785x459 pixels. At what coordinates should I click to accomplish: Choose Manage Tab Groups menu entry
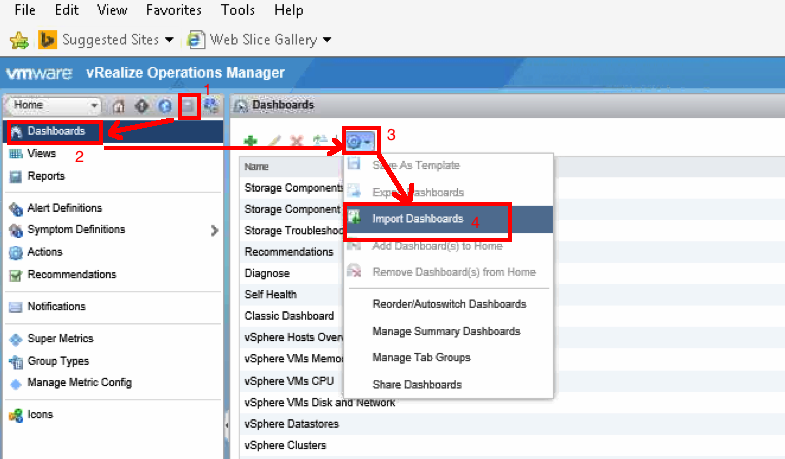pos(421,357)
